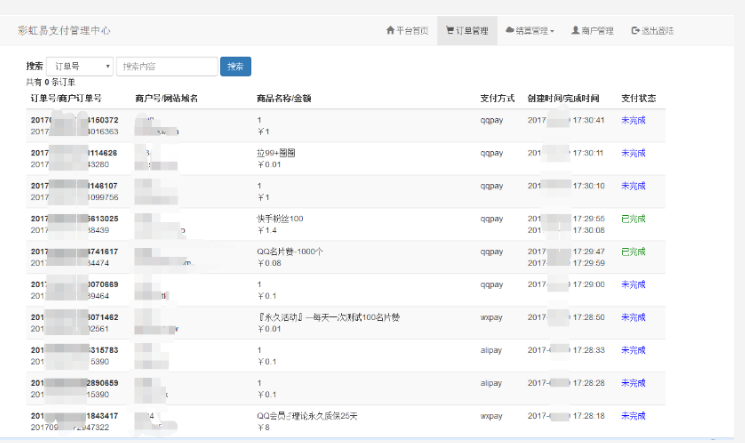
Task: Click the ￥1.4 amount
Action: click(x=267, y=230)
